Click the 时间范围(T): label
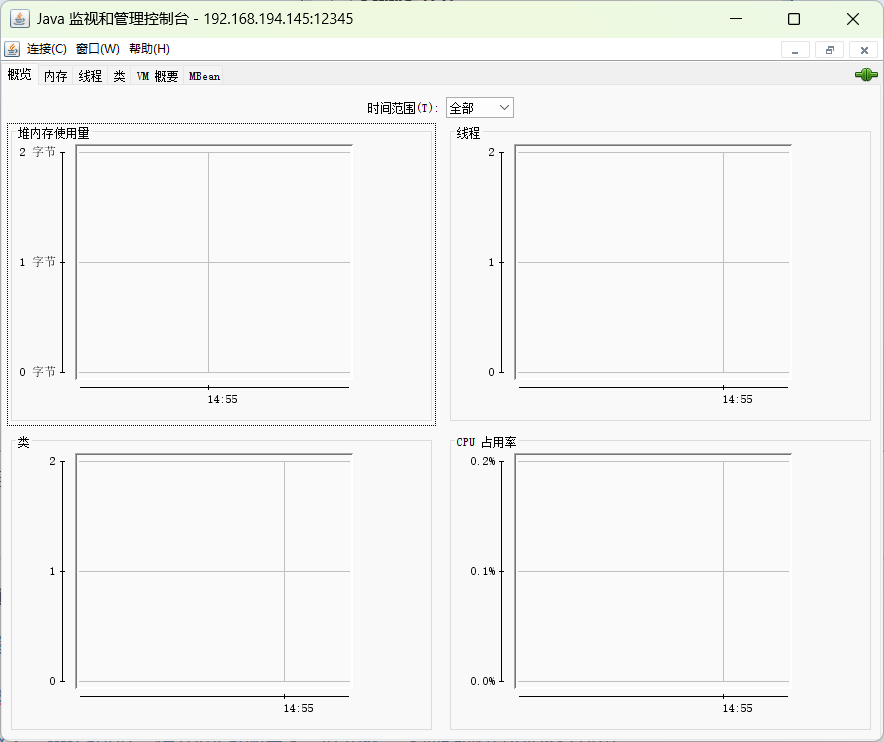The height and width of the screenshot is (742, 884). [x=403, y=108]
